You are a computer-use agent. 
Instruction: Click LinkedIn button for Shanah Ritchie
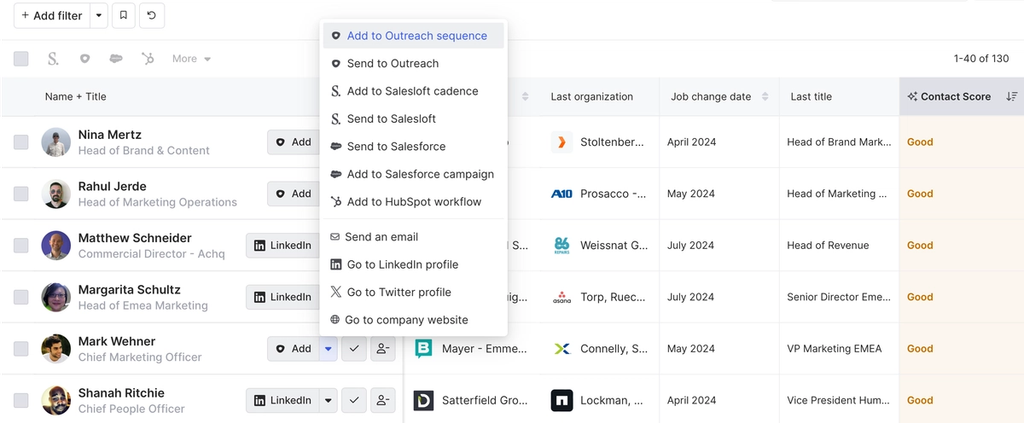point(283,400)
